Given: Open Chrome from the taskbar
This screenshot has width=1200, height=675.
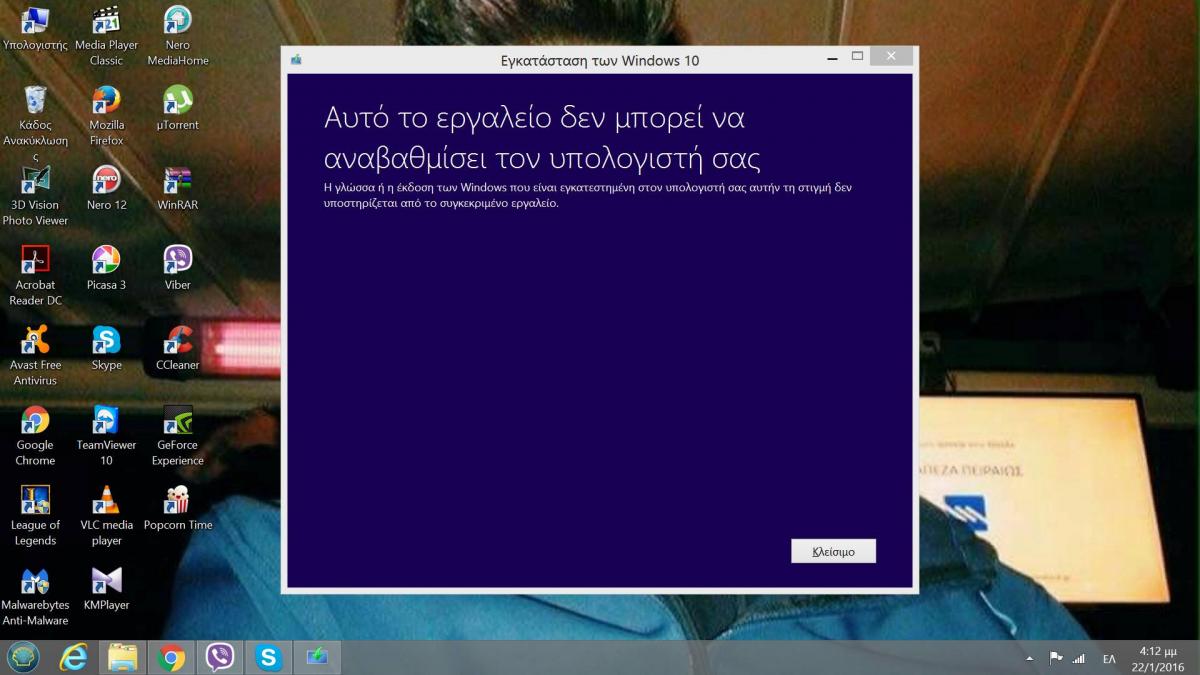Looking at the screenshot, I should [x=171, y=657].
